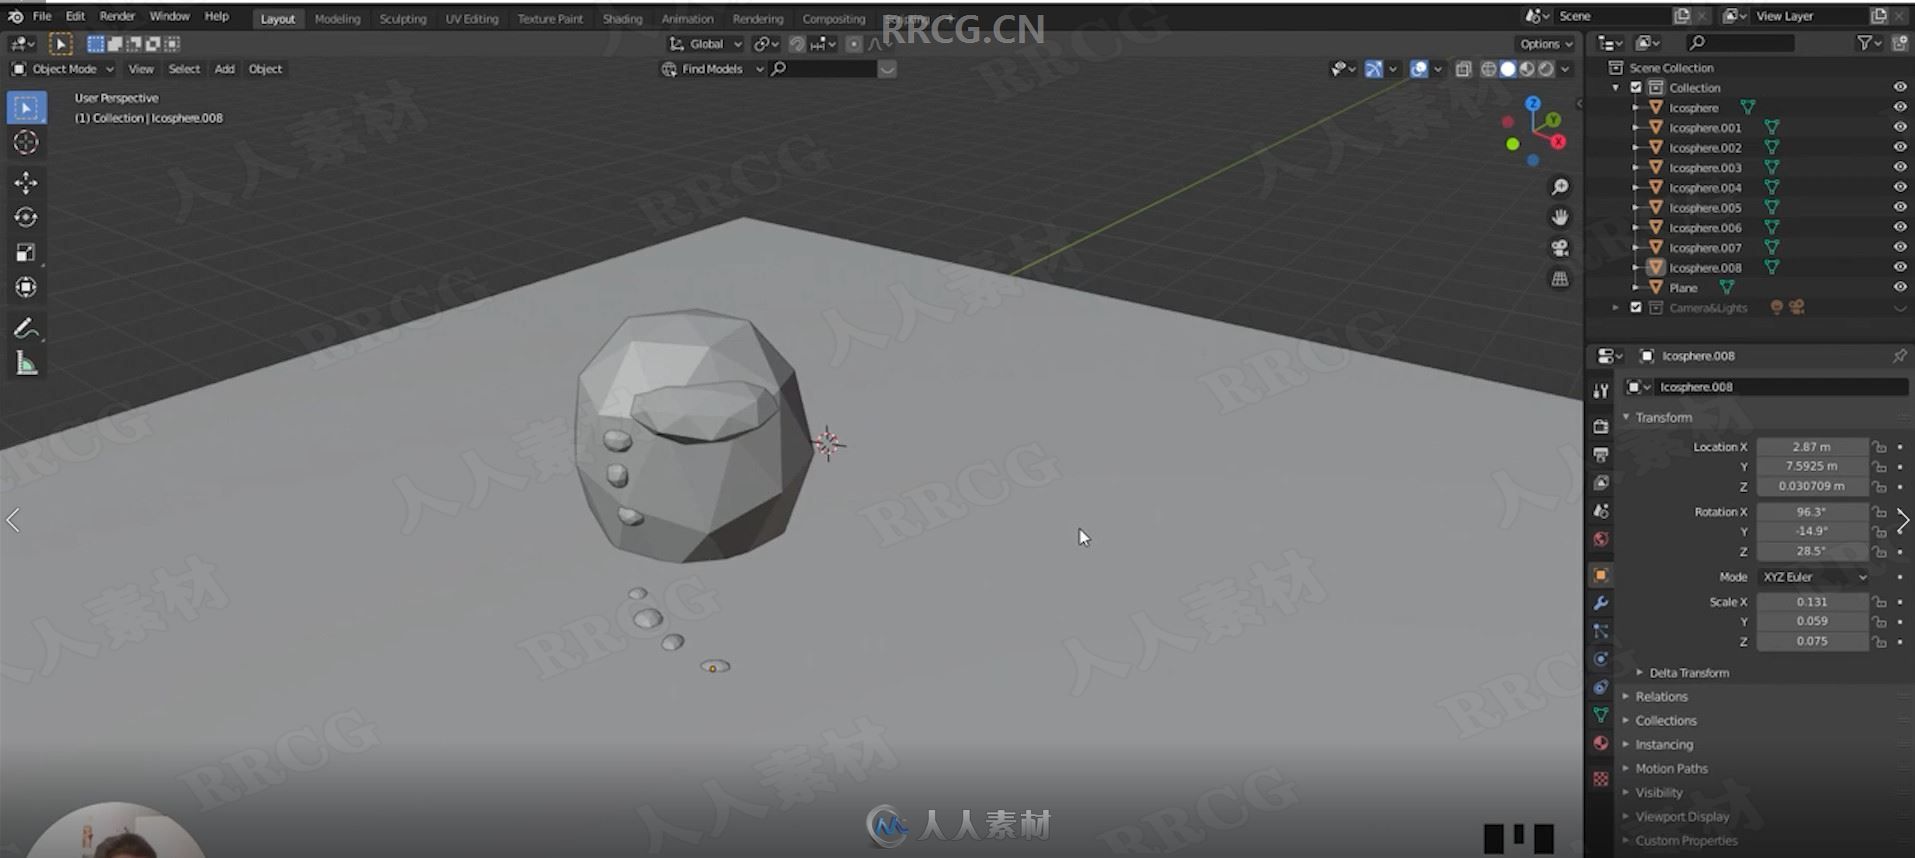Activate the Move tool

tap(26, 182)
